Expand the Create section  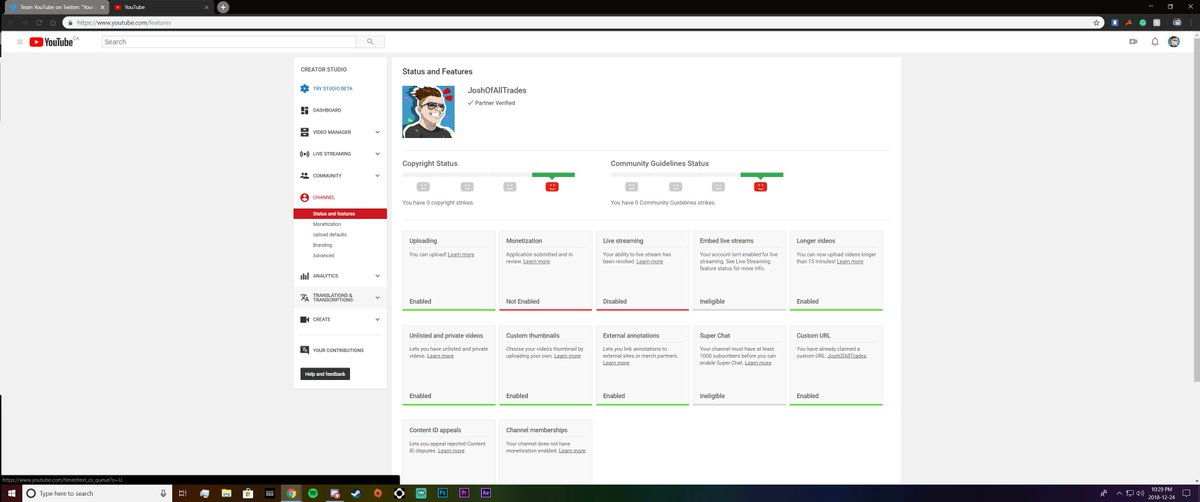pyautogui.click(x=377, y=320)
